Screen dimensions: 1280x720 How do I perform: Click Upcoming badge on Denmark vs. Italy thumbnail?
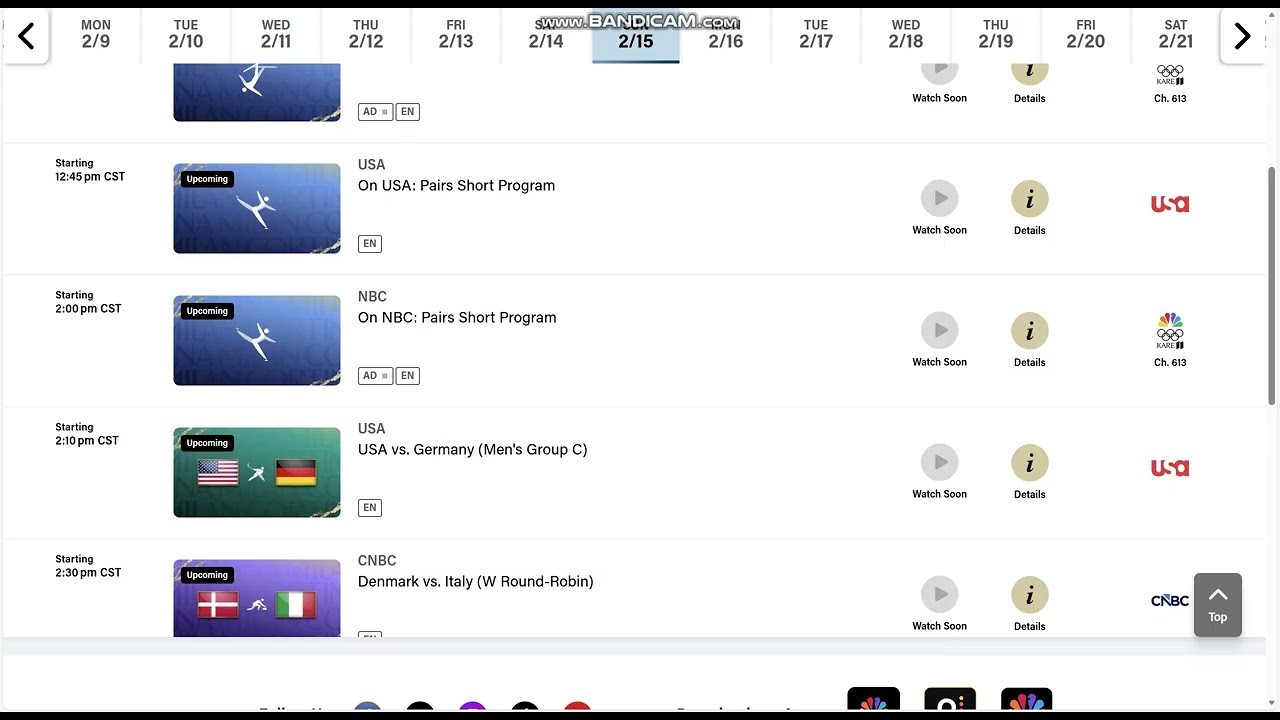point(207,575)
